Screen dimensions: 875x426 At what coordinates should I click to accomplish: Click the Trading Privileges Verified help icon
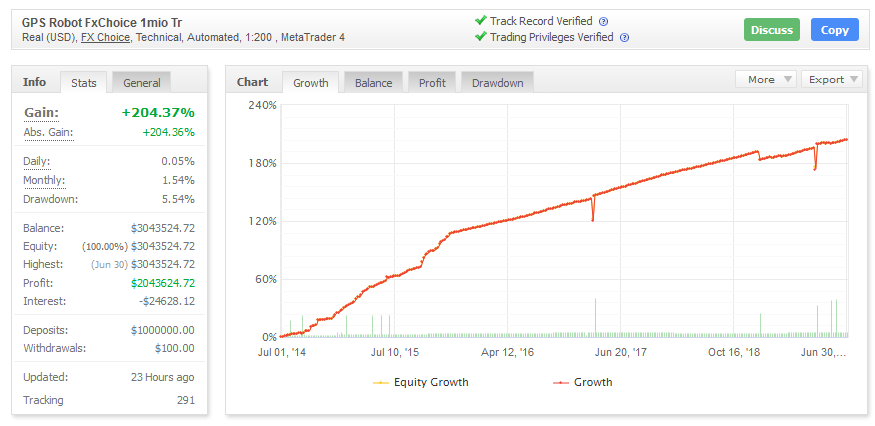click(x=625, y=38)
